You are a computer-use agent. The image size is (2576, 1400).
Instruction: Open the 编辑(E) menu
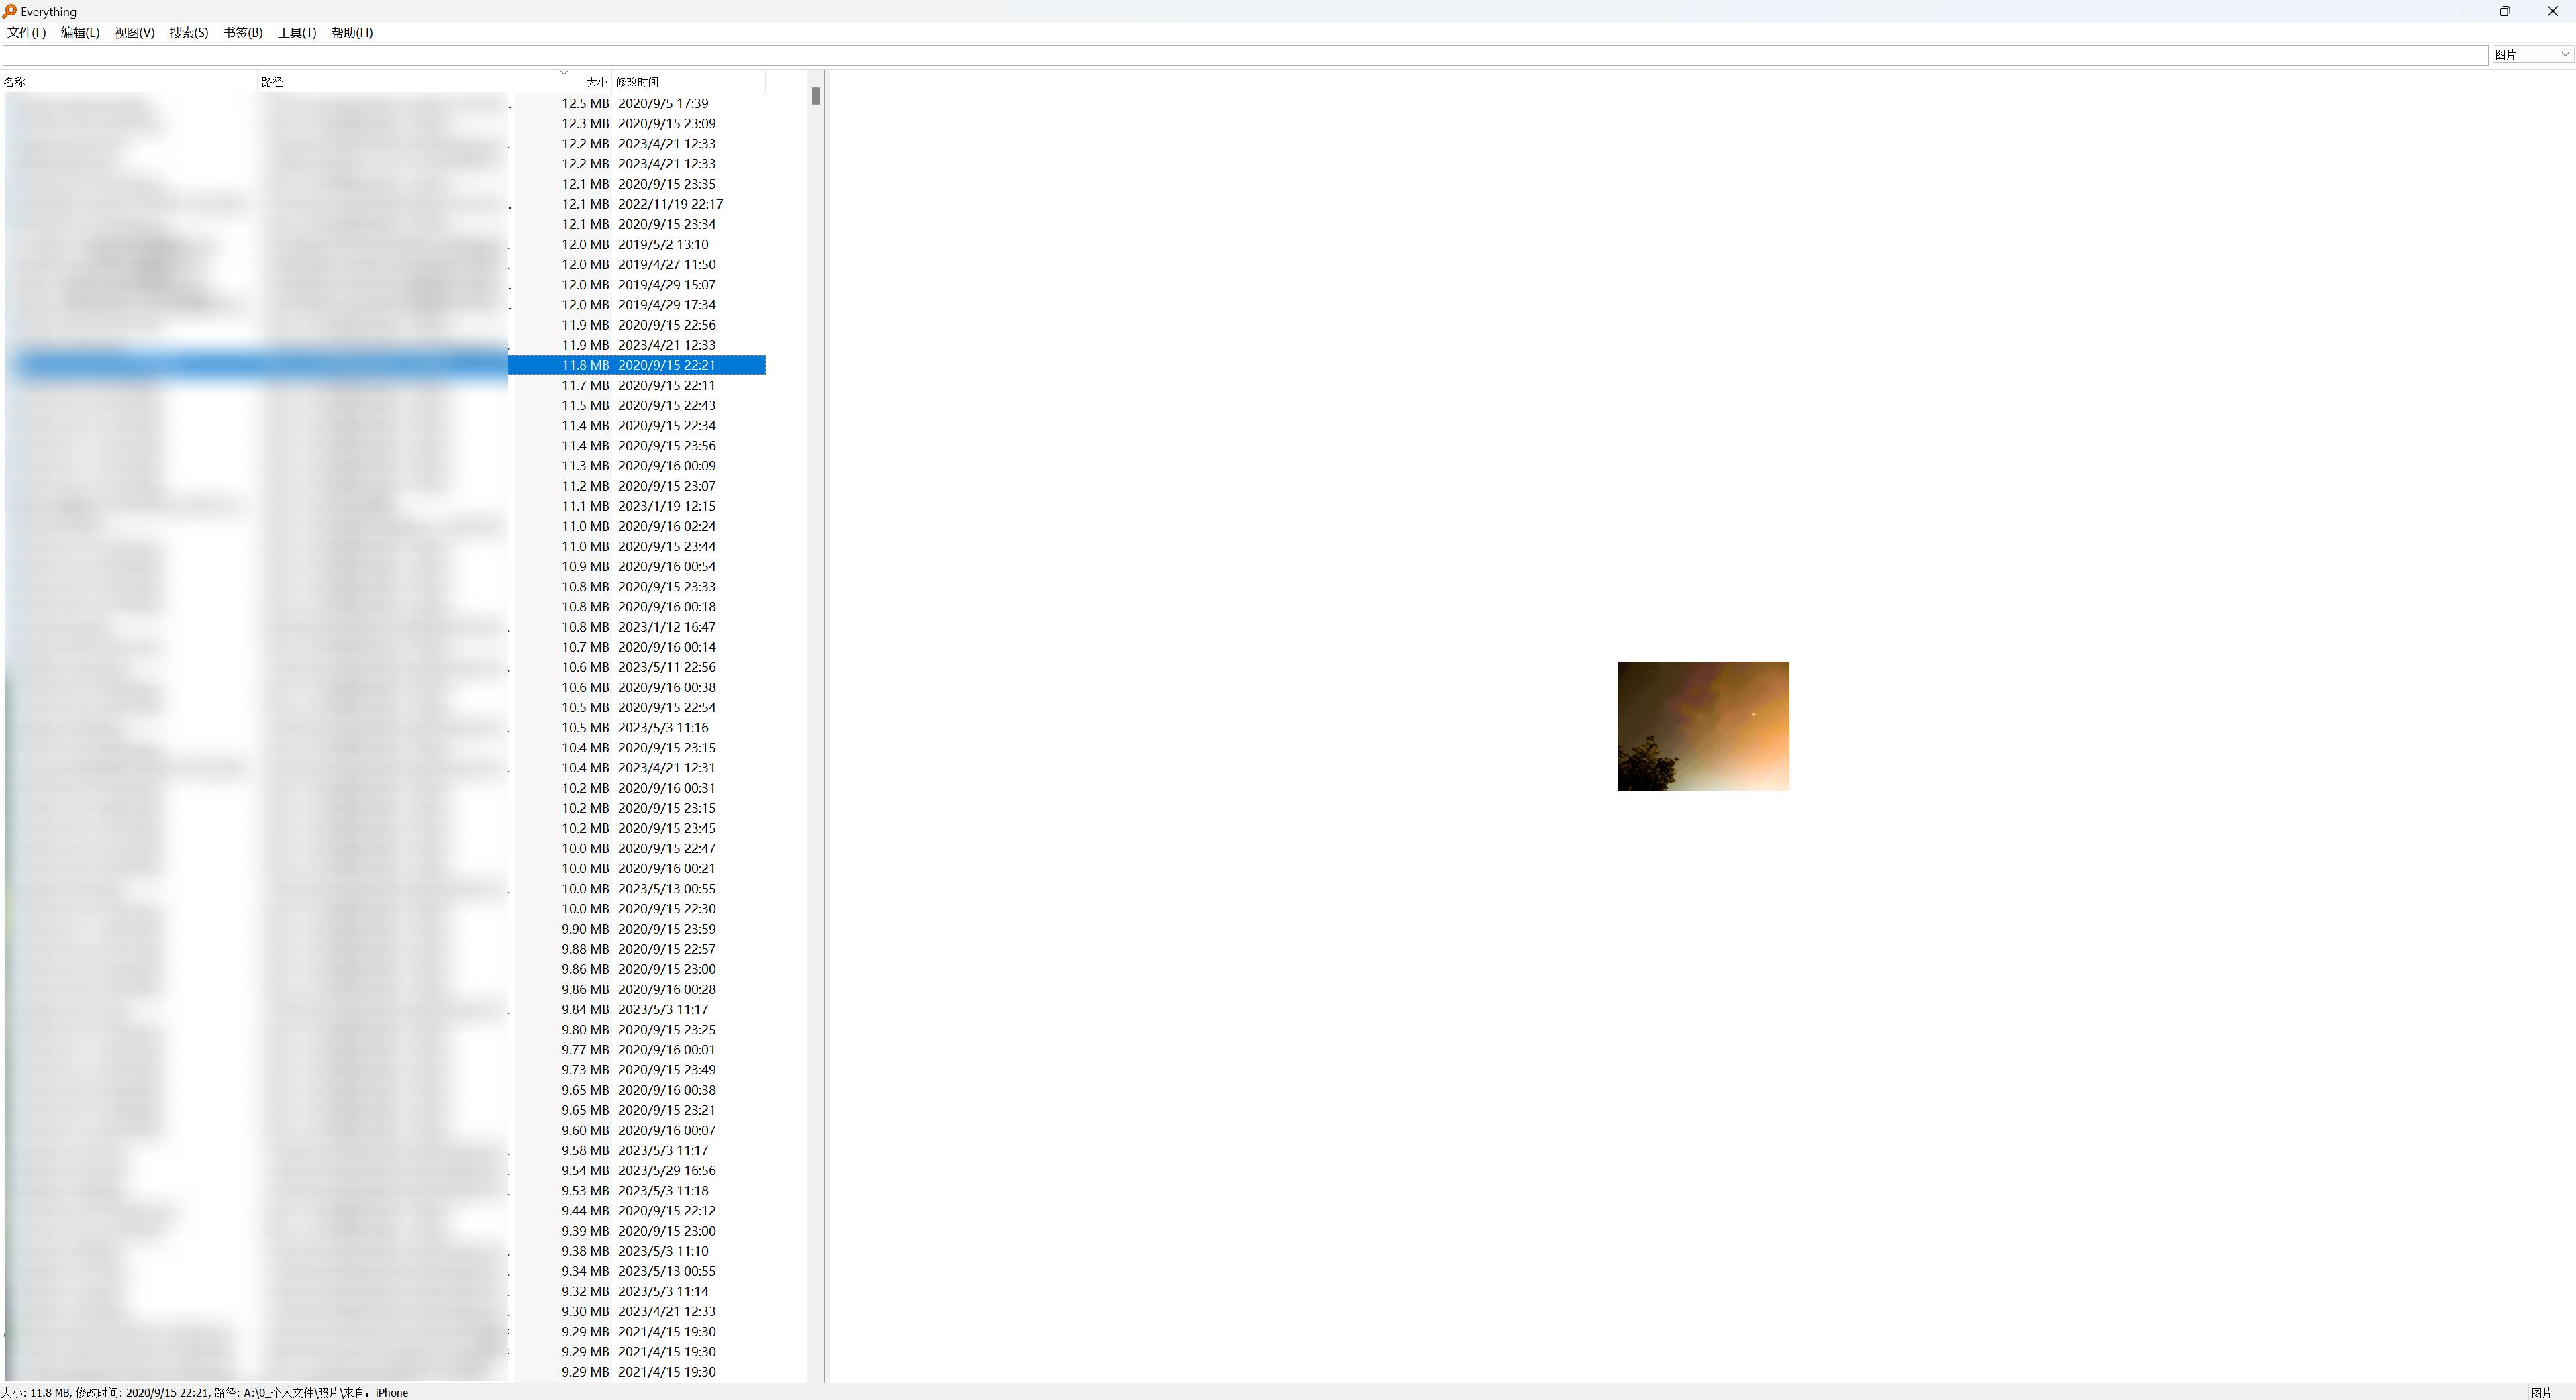[x=80, y=32]
